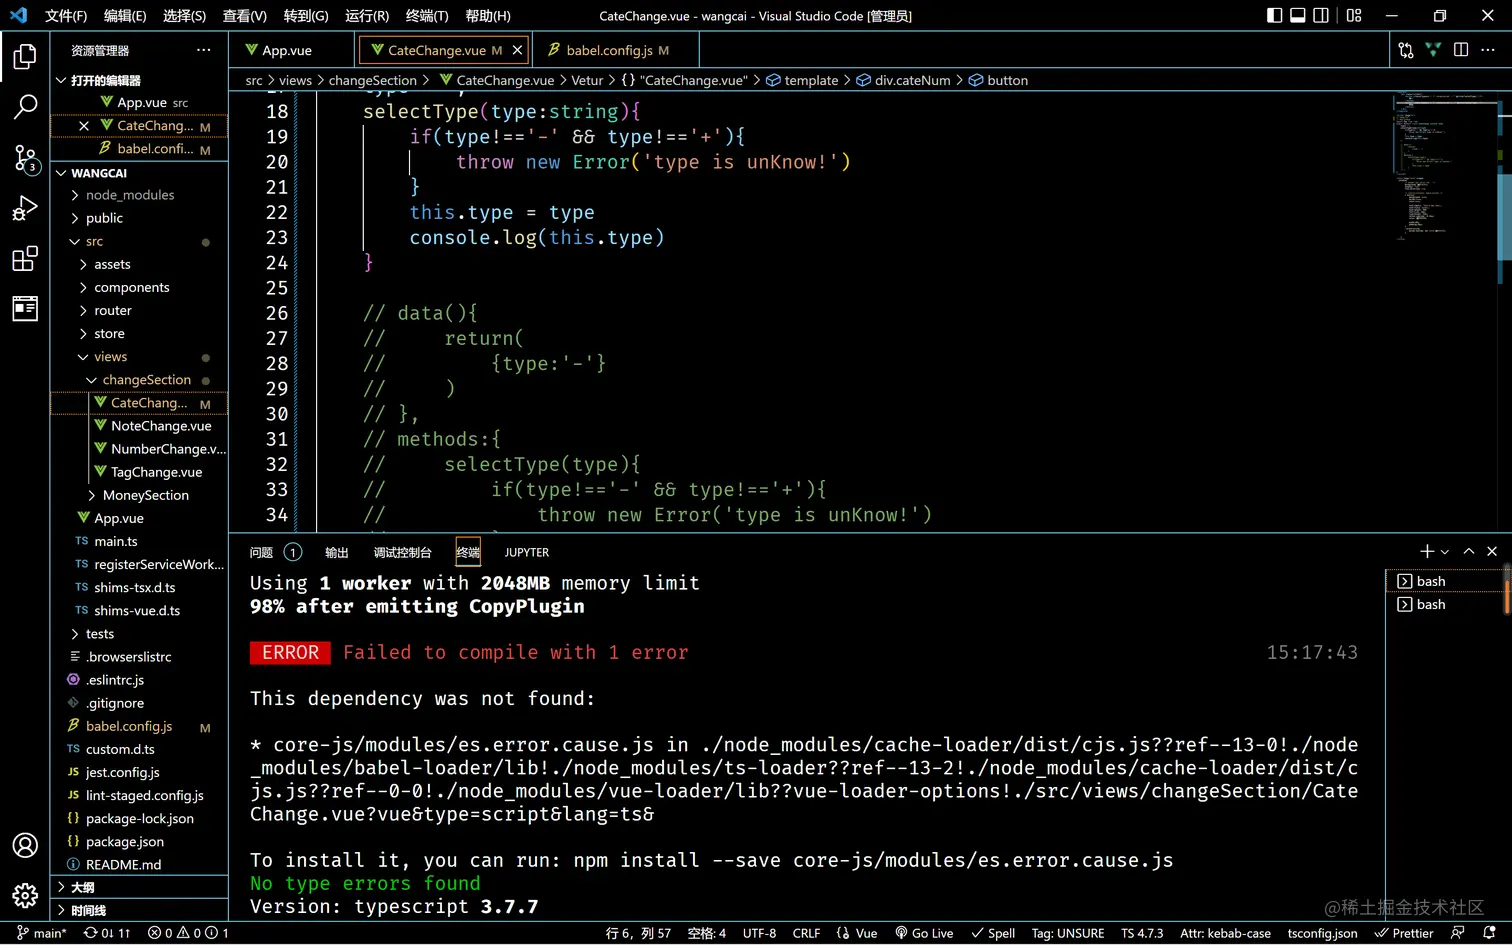Toggle maximized panel size with the caret
Image resolution: width=1512 pixels, height=945 pixels.
(x=1469, y=551)
